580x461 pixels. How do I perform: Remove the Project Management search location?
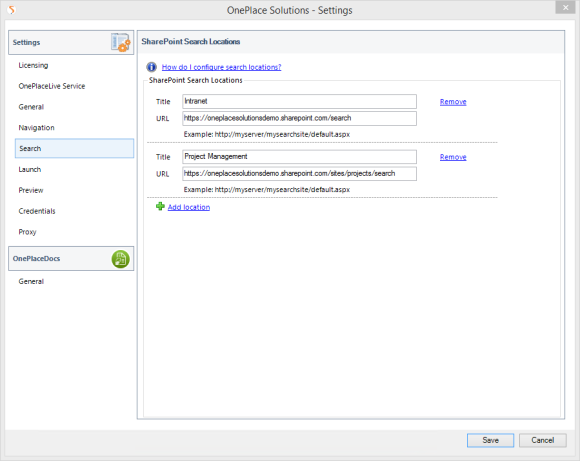(453, 157)
